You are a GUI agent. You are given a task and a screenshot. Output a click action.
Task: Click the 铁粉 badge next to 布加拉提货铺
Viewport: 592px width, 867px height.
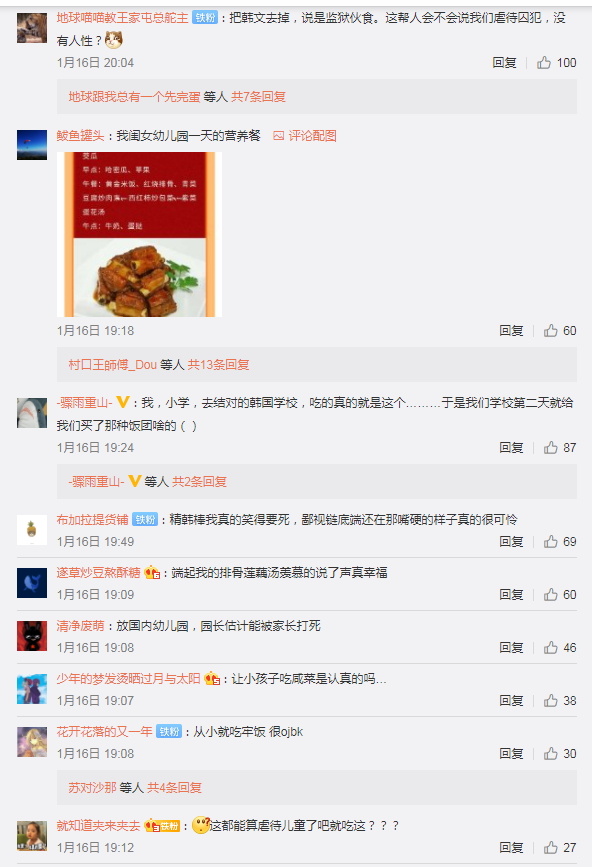point(145,520)
